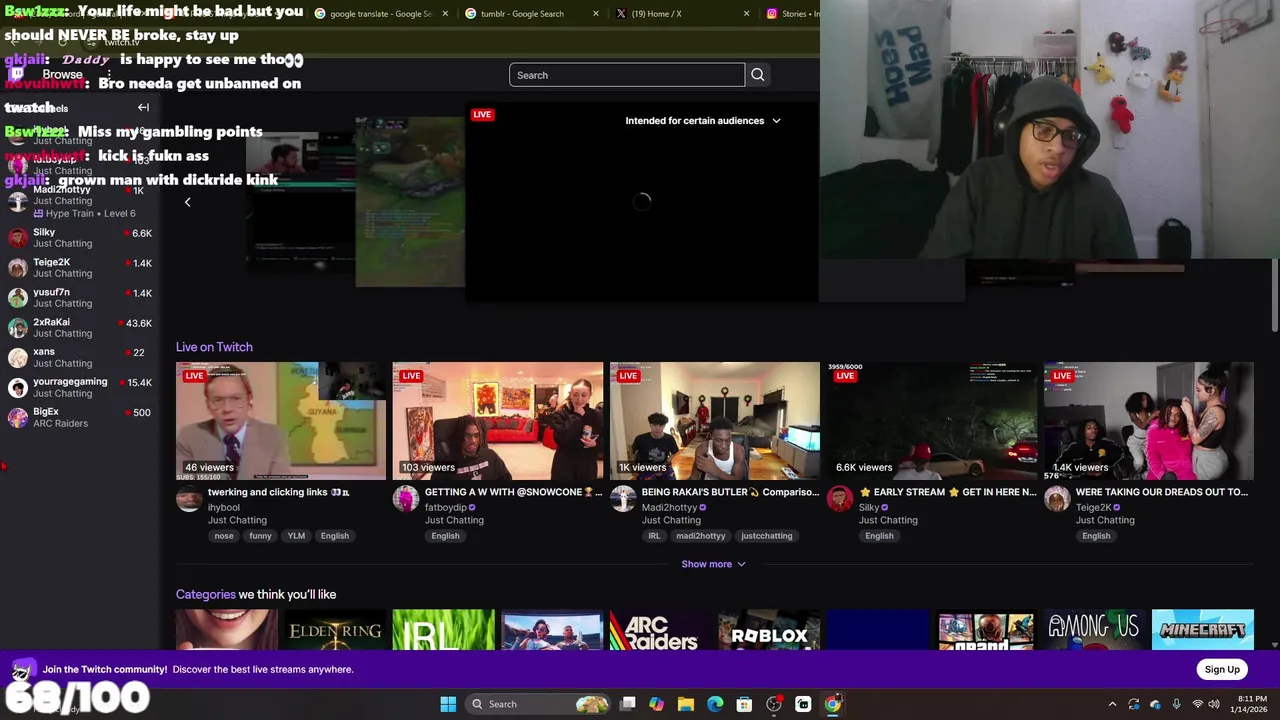Close the X Home tab

pyautogui.click(x=746, y=14)
